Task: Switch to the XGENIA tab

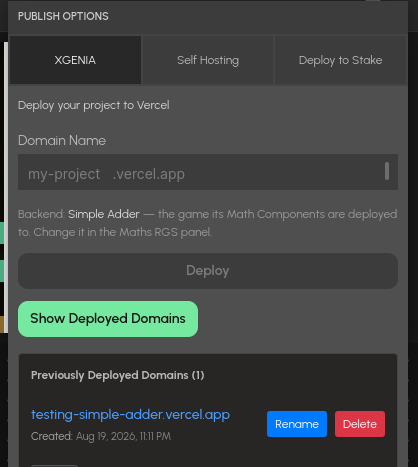Action: [75, 60]
